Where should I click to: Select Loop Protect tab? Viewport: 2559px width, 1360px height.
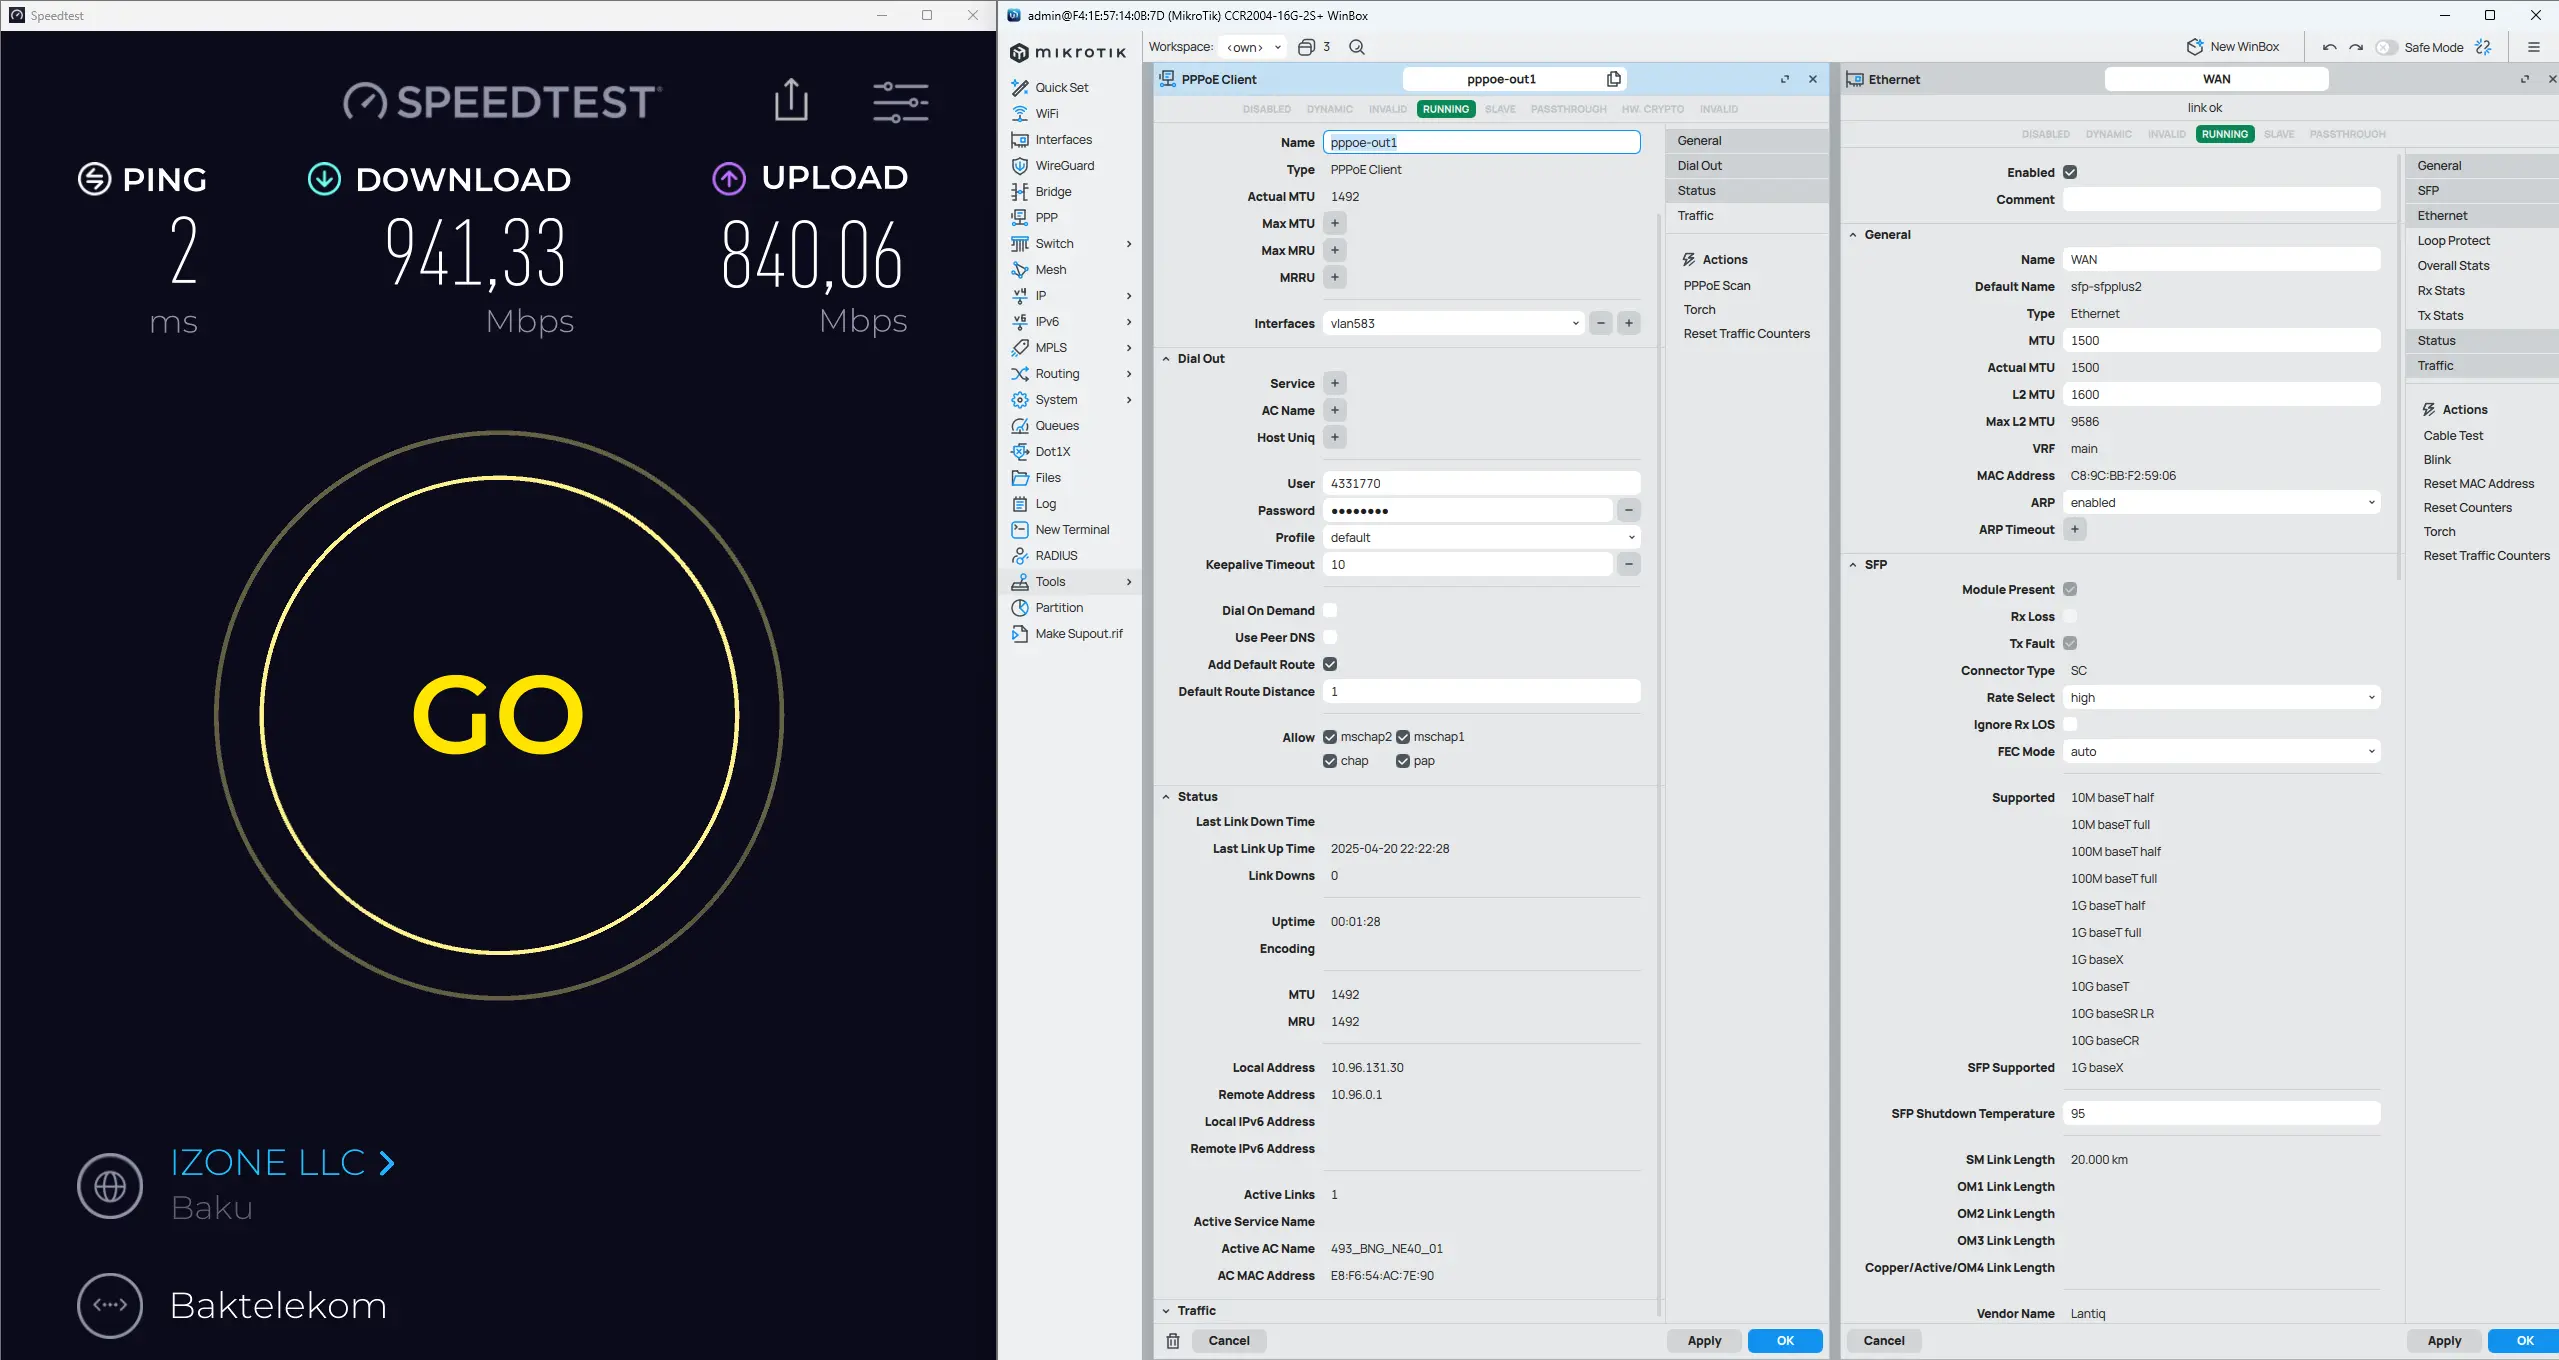[x=2482, y=240]
